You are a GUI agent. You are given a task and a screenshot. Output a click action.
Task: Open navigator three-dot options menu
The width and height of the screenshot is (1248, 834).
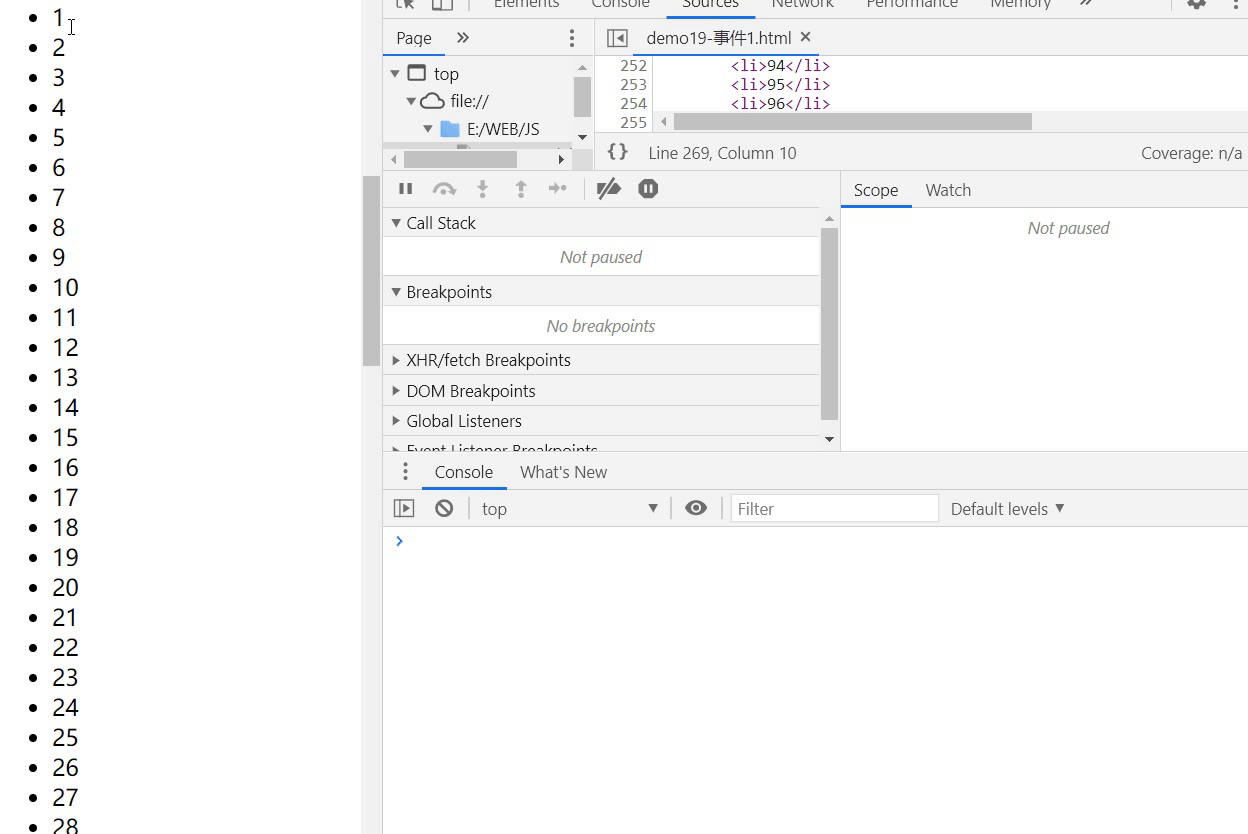tap(572, 38)
